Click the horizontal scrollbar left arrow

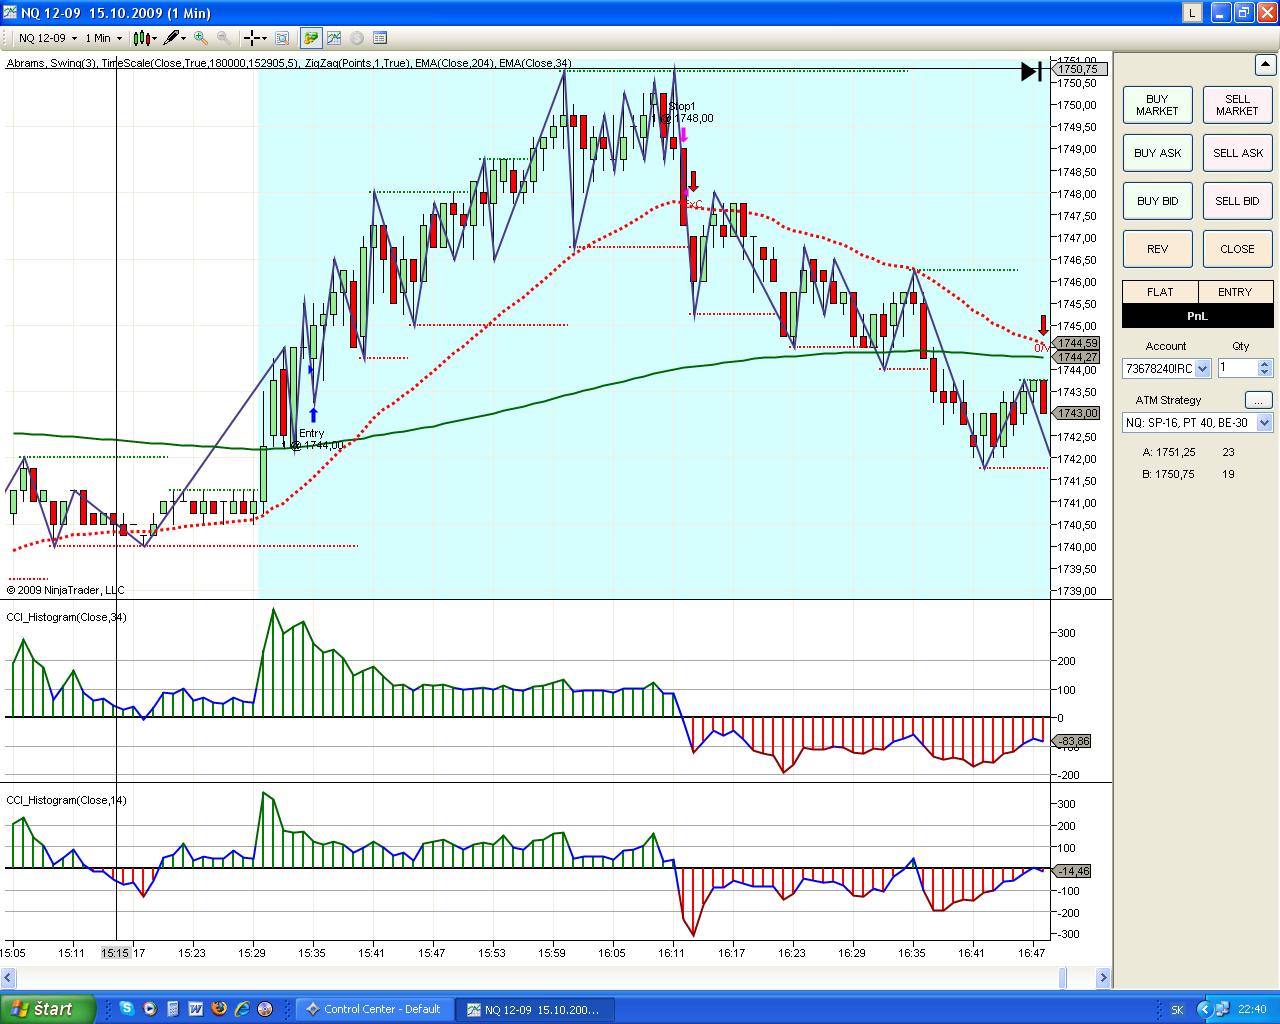pyautogui.click(x=8, y=978)
